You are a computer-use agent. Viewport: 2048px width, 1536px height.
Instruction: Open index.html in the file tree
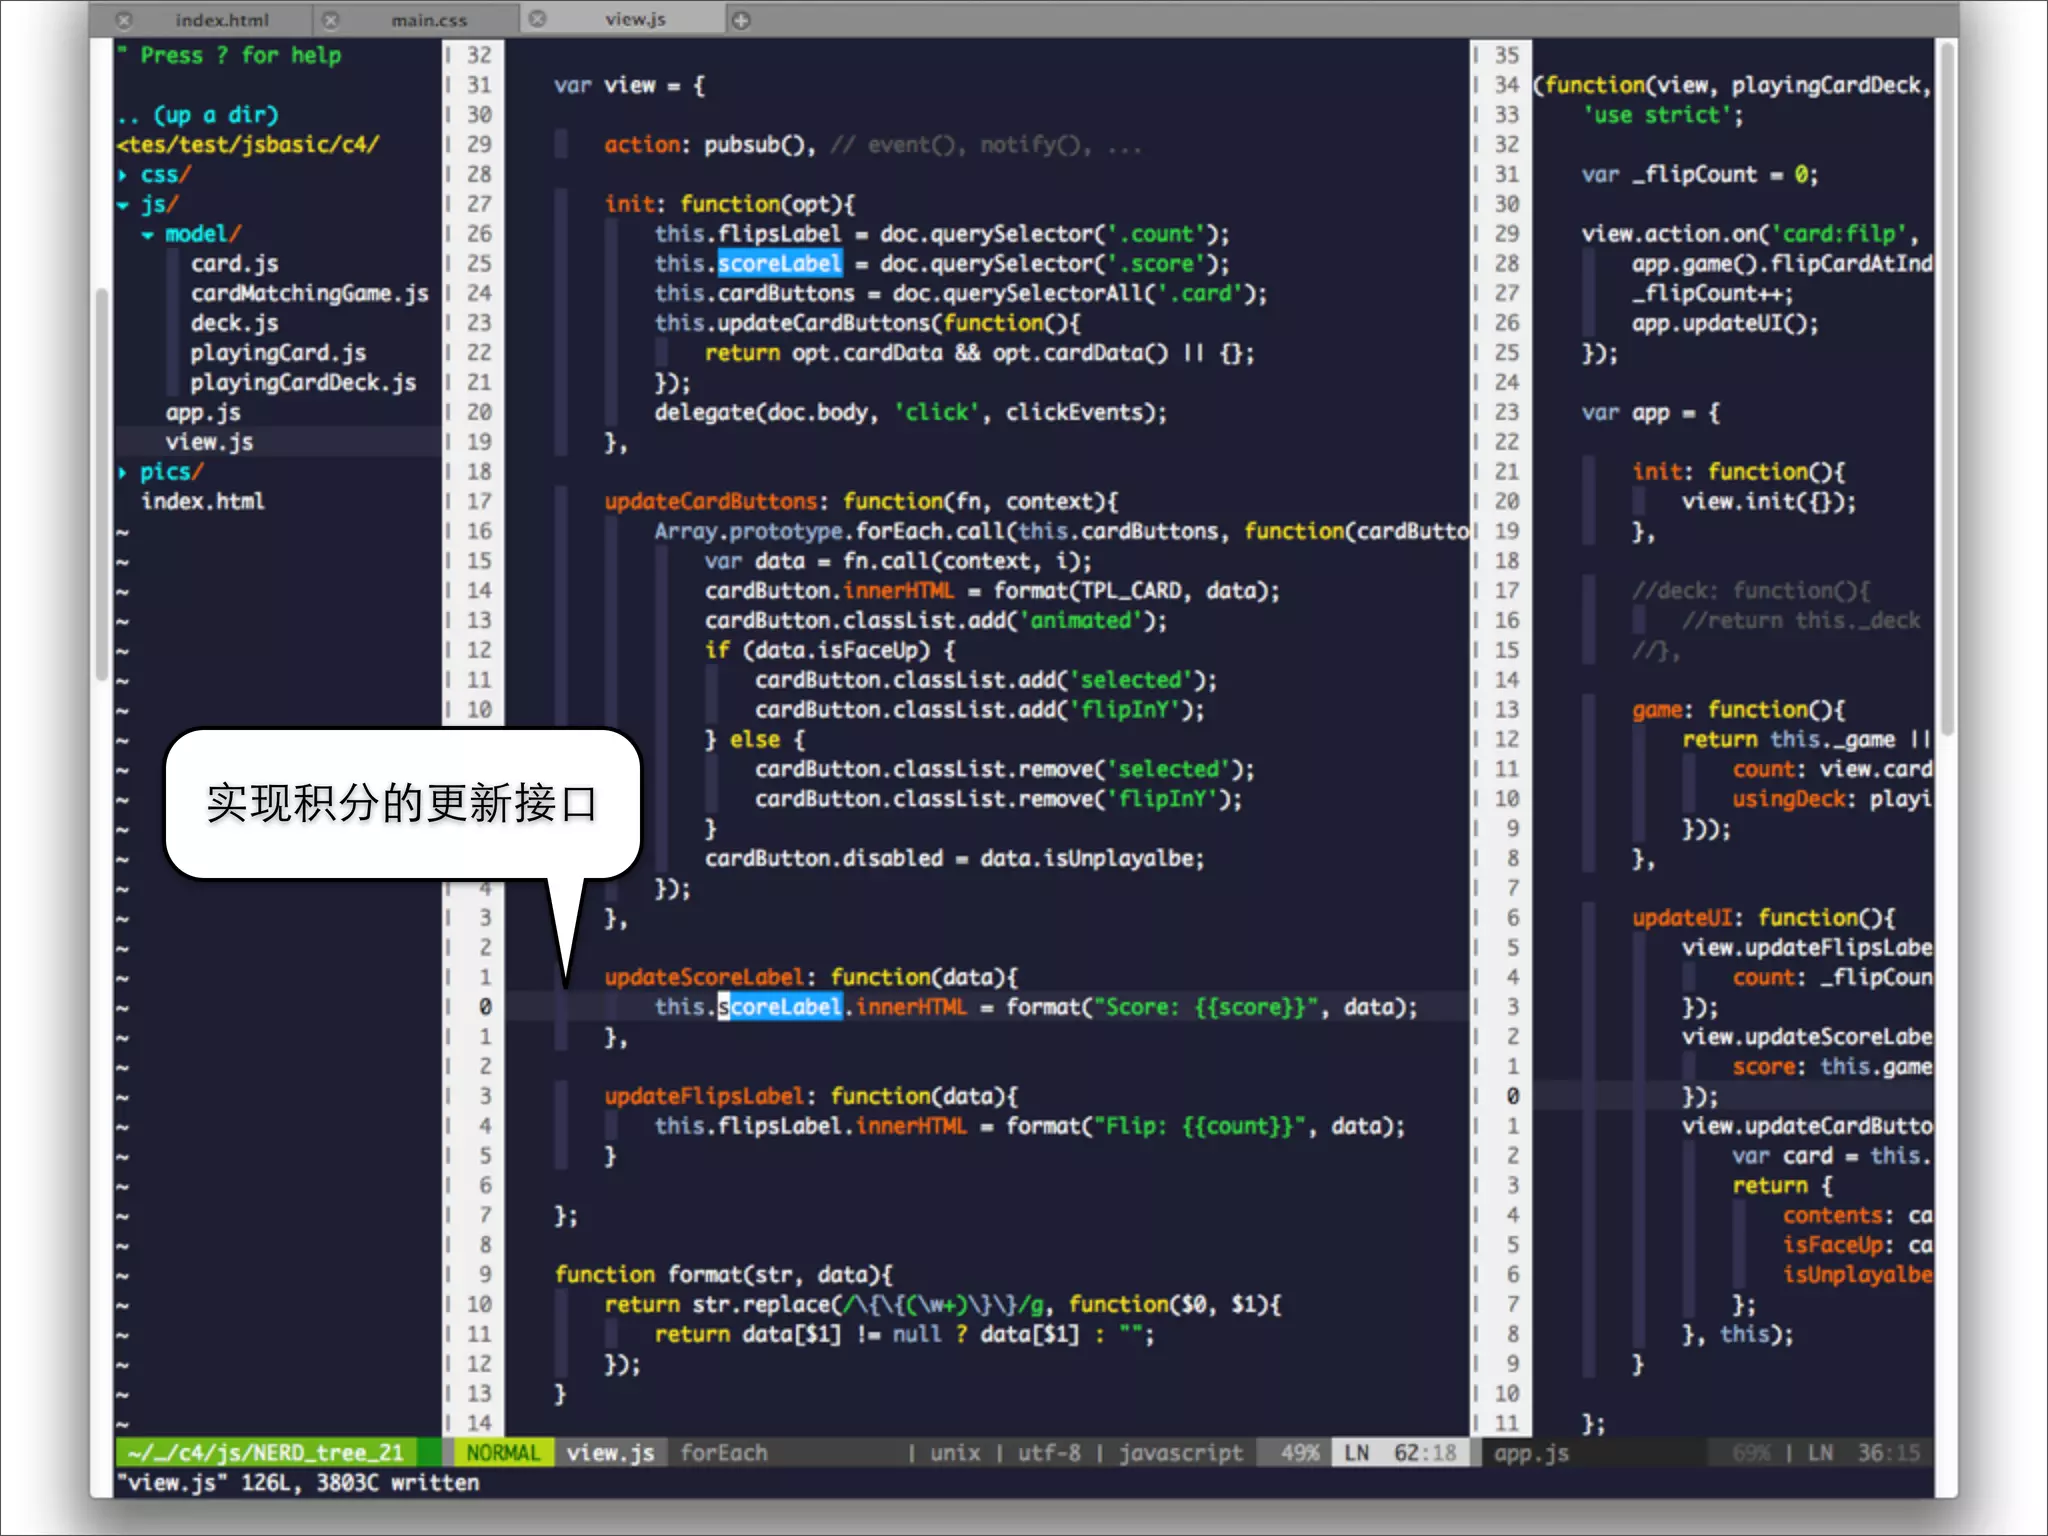pos(203,501)
